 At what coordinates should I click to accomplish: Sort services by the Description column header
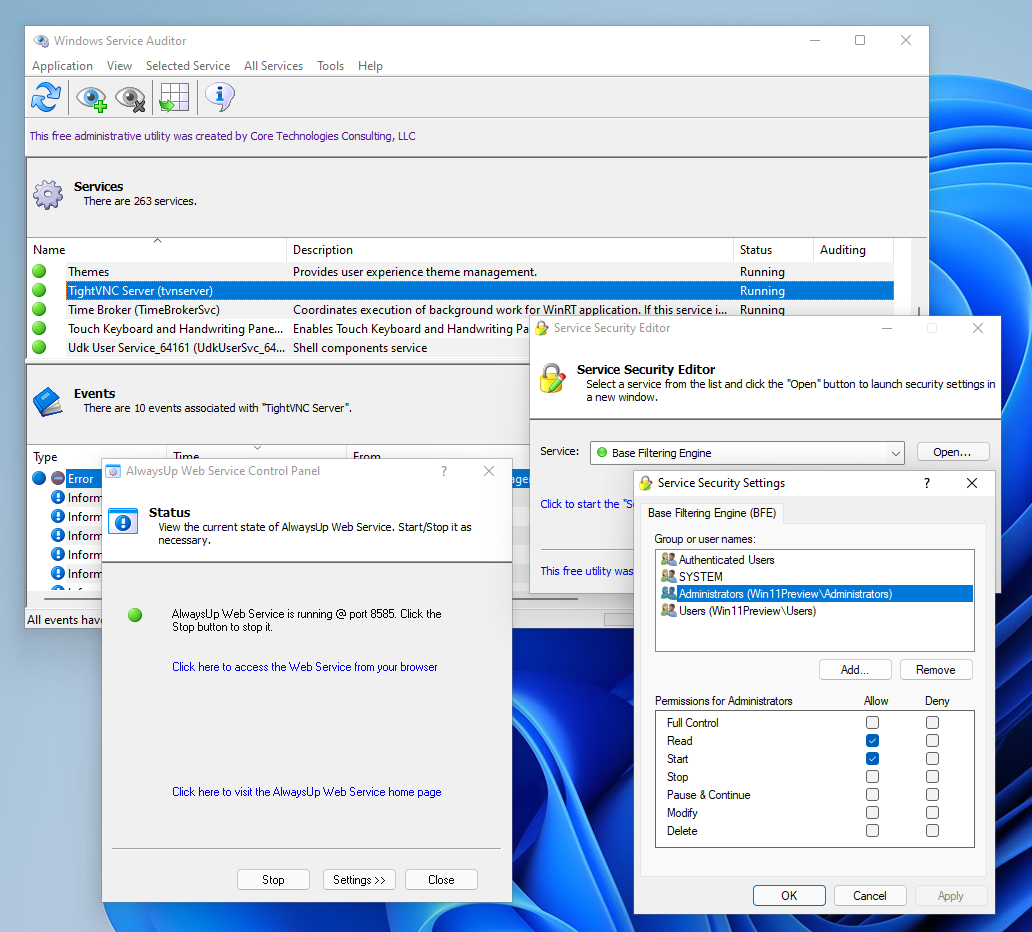pyautogui.click(x=510, y=250)
